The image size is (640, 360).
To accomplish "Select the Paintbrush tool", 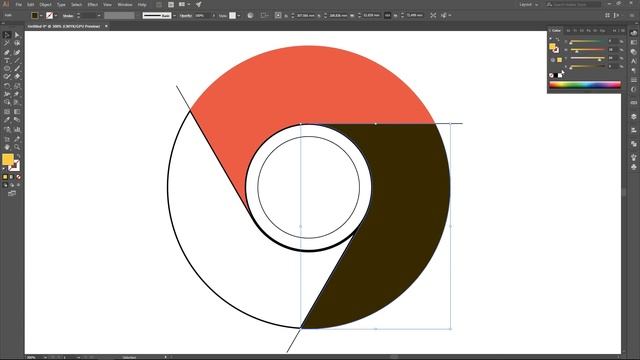I will click(x=17, y=69).
